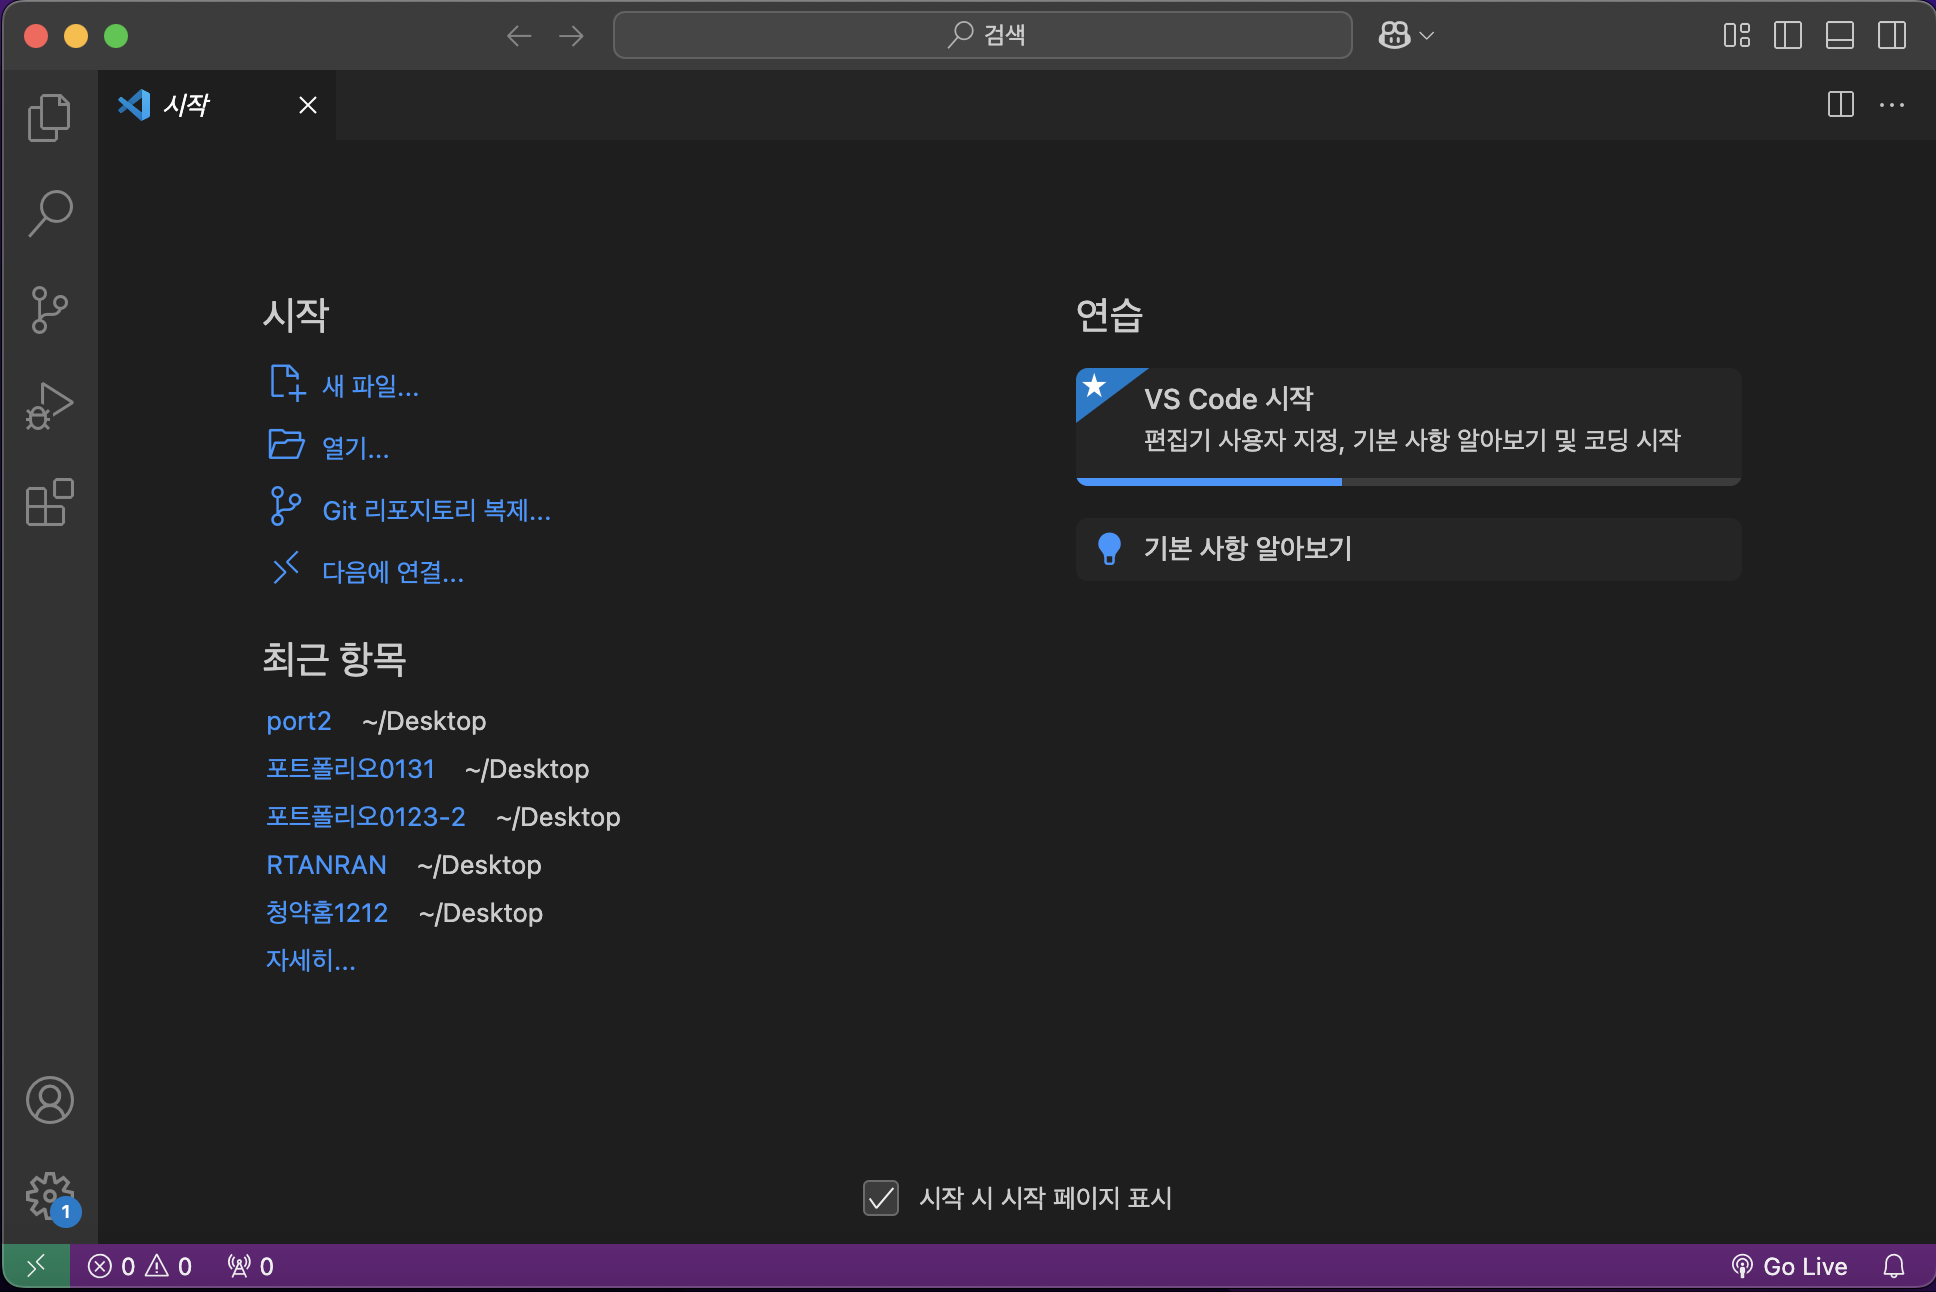Open the editor more actions menu
1936x1292 pixels.
tap(1893, 105)
